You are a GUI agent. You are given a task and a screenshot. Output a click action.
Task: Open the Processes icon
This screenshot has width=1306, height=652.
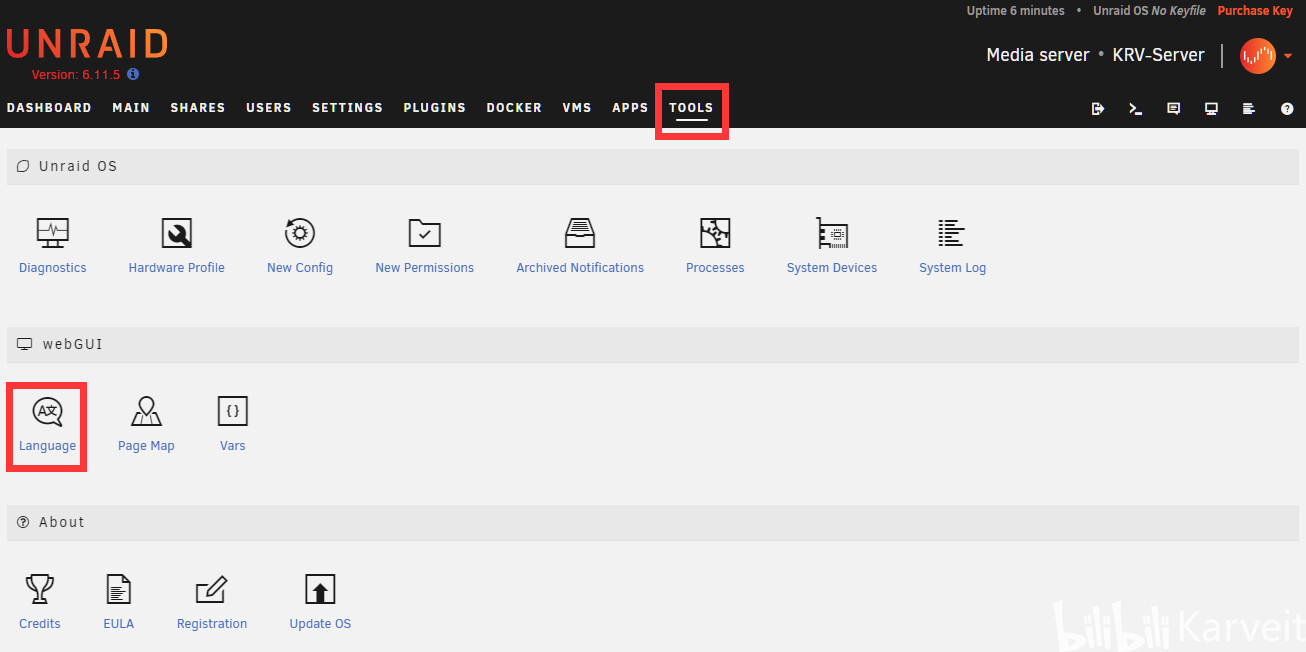[x=715, y=233]
